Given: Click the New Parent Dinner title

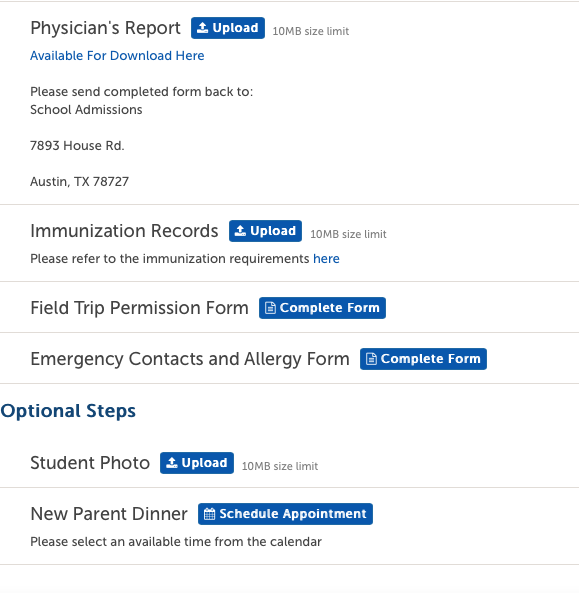Looking at the screenshot, I should [x=109, y=514].
